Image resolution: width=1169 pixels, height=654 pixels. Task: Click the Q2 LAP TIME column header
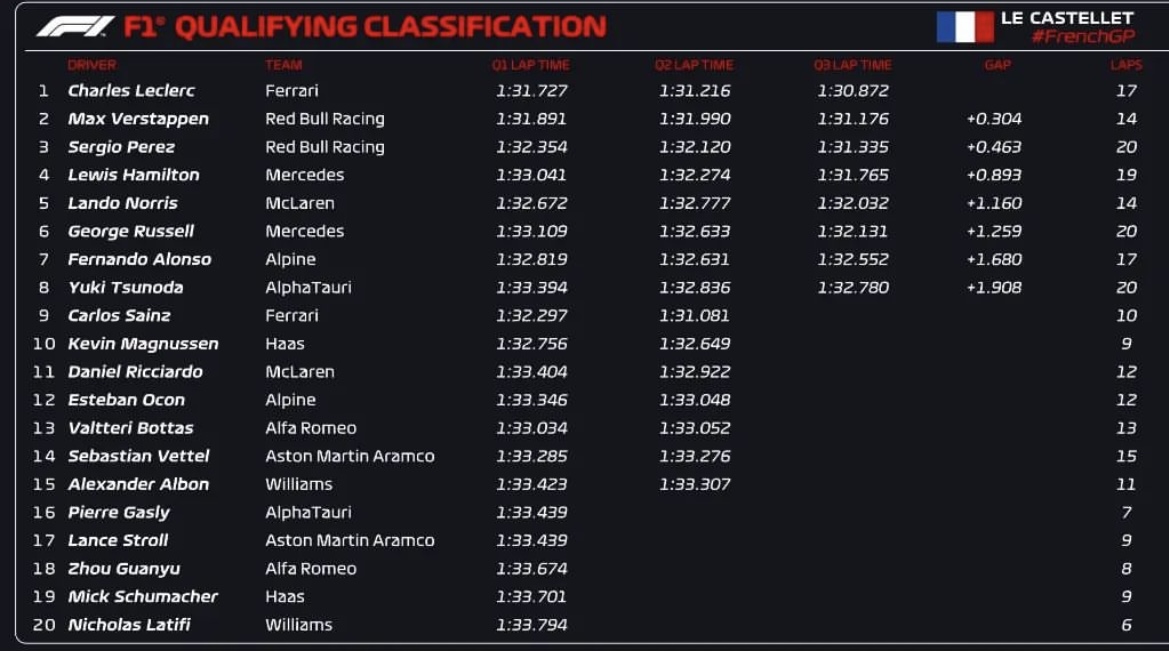[693, 65]
